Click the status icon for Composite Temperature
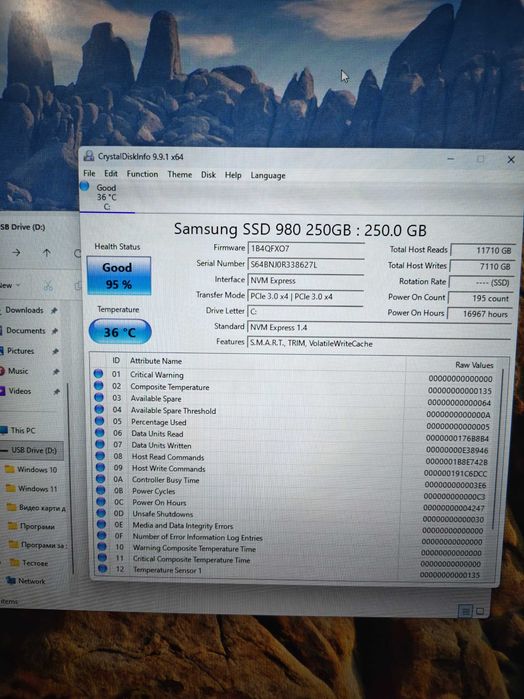 tap(99, 386)
